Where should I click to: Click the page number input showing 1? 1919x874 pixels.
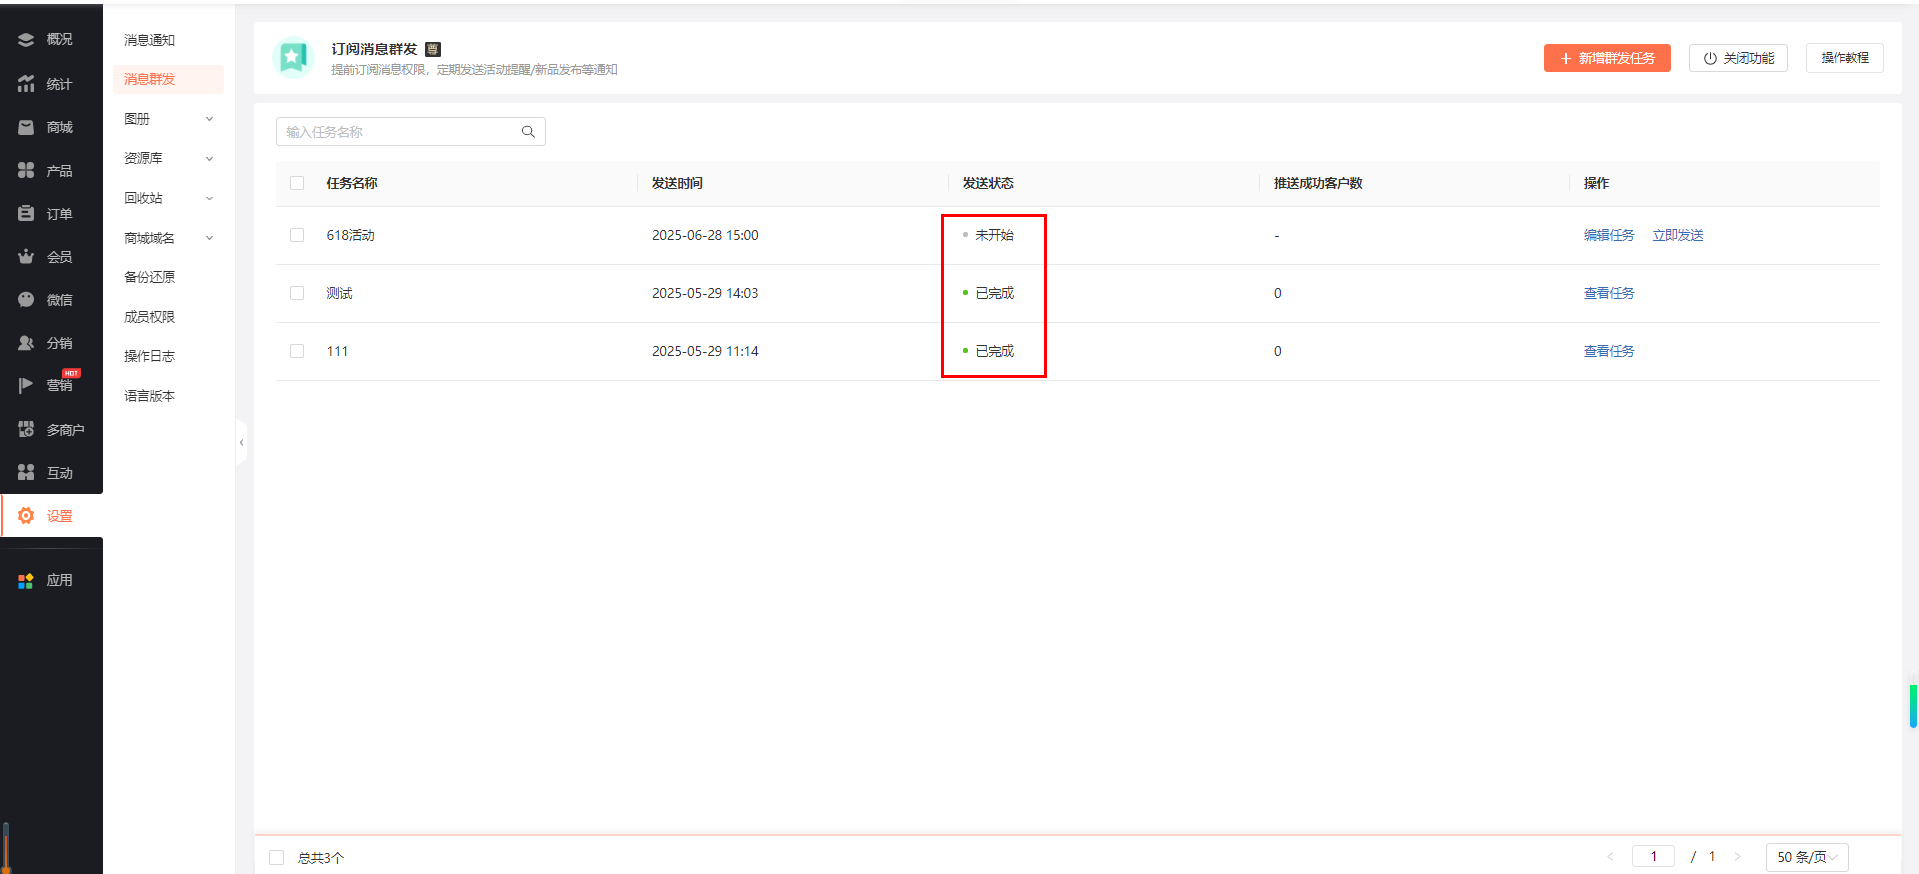pyautogui.click(x=1653, y=857)
